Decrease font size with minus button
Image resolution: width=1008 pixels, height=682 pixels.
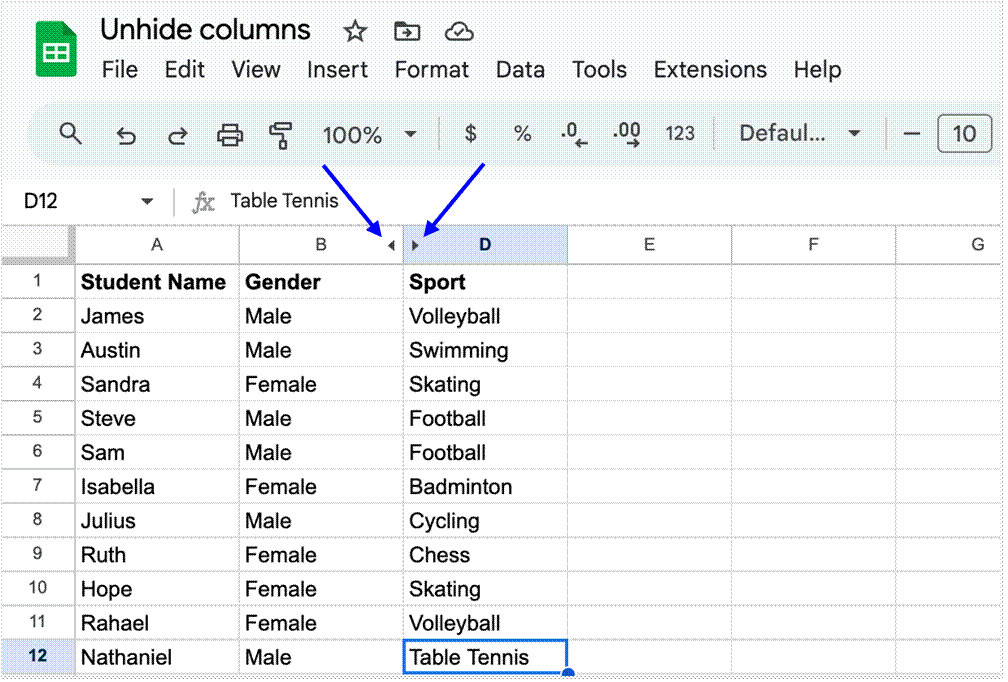coord(913,133)
